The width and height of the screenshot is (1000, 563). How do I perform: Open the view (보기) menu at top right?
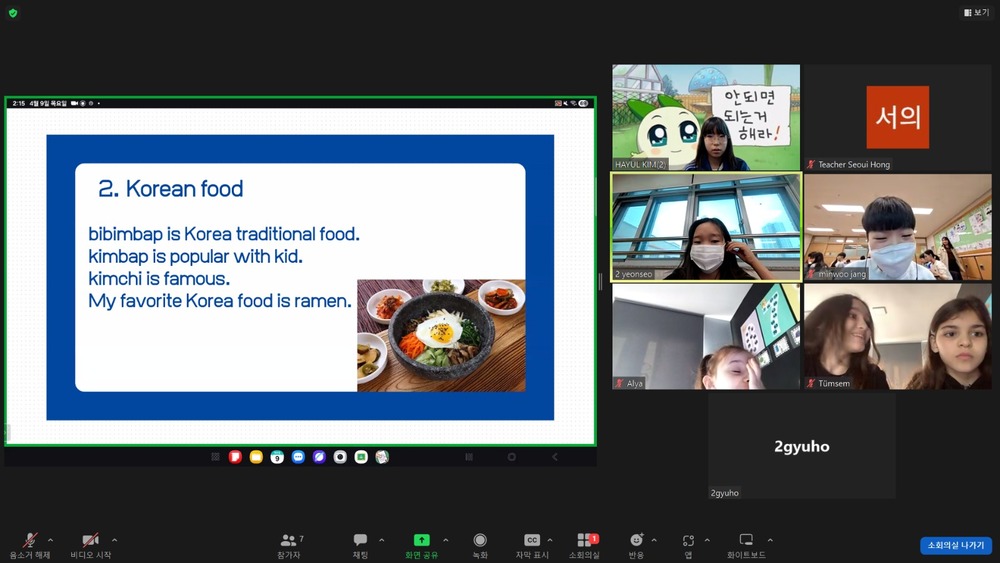(976, 12)
